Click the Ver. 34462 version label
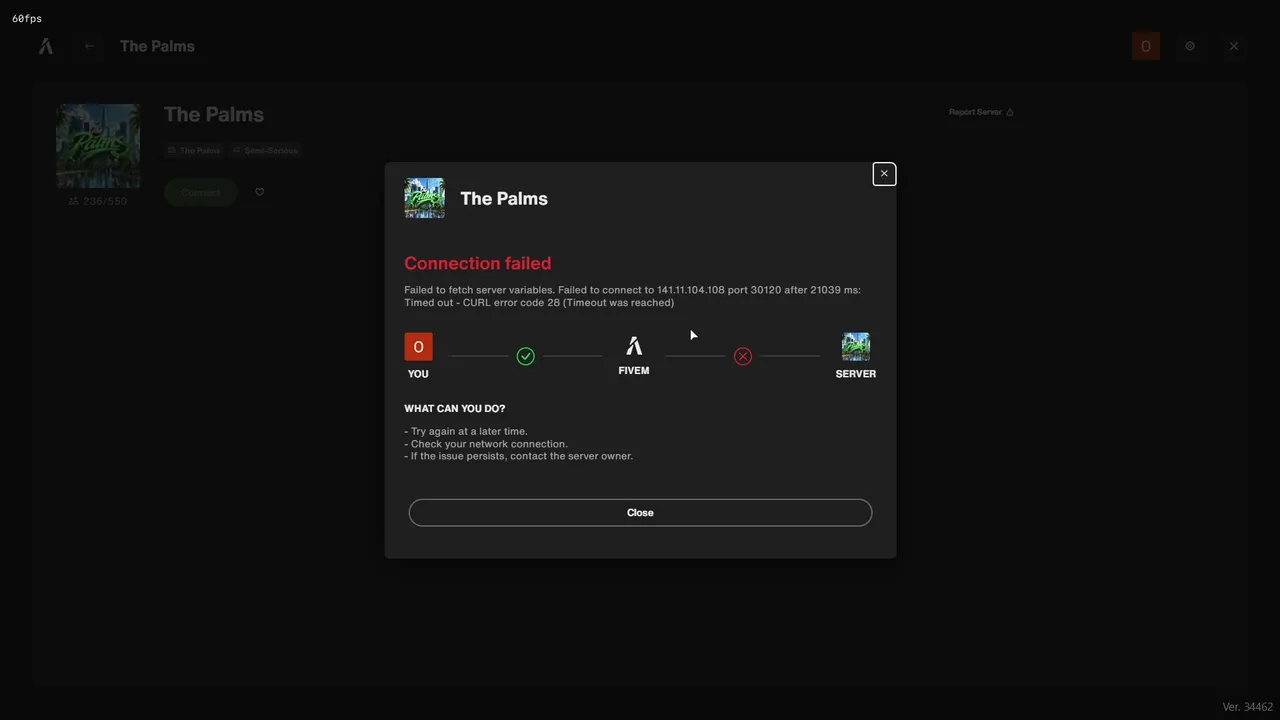1280x720 pixels. 1248,707
